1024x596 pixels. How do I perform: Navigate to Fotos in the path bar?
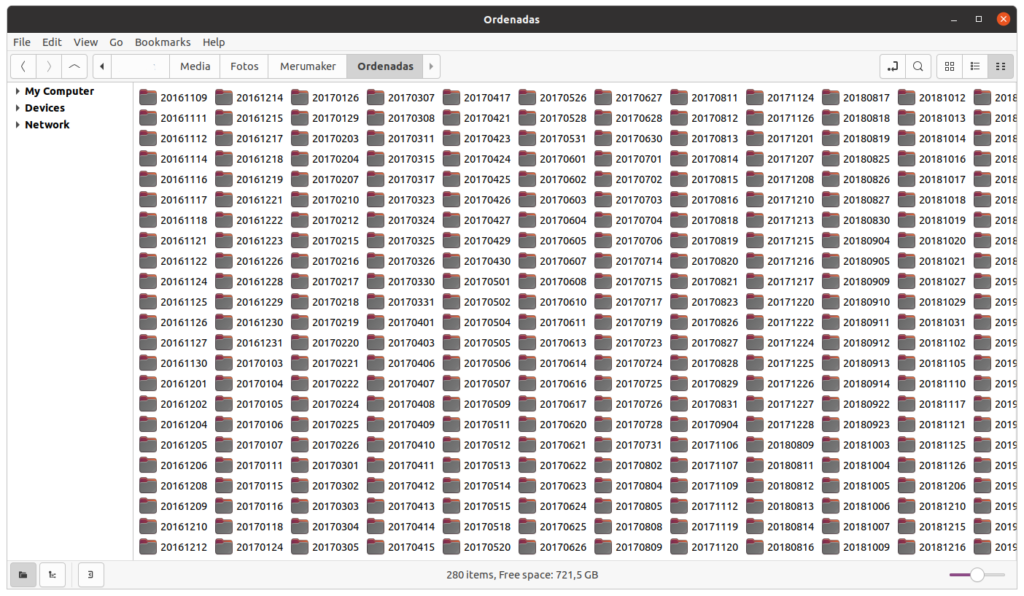point(244,67)
